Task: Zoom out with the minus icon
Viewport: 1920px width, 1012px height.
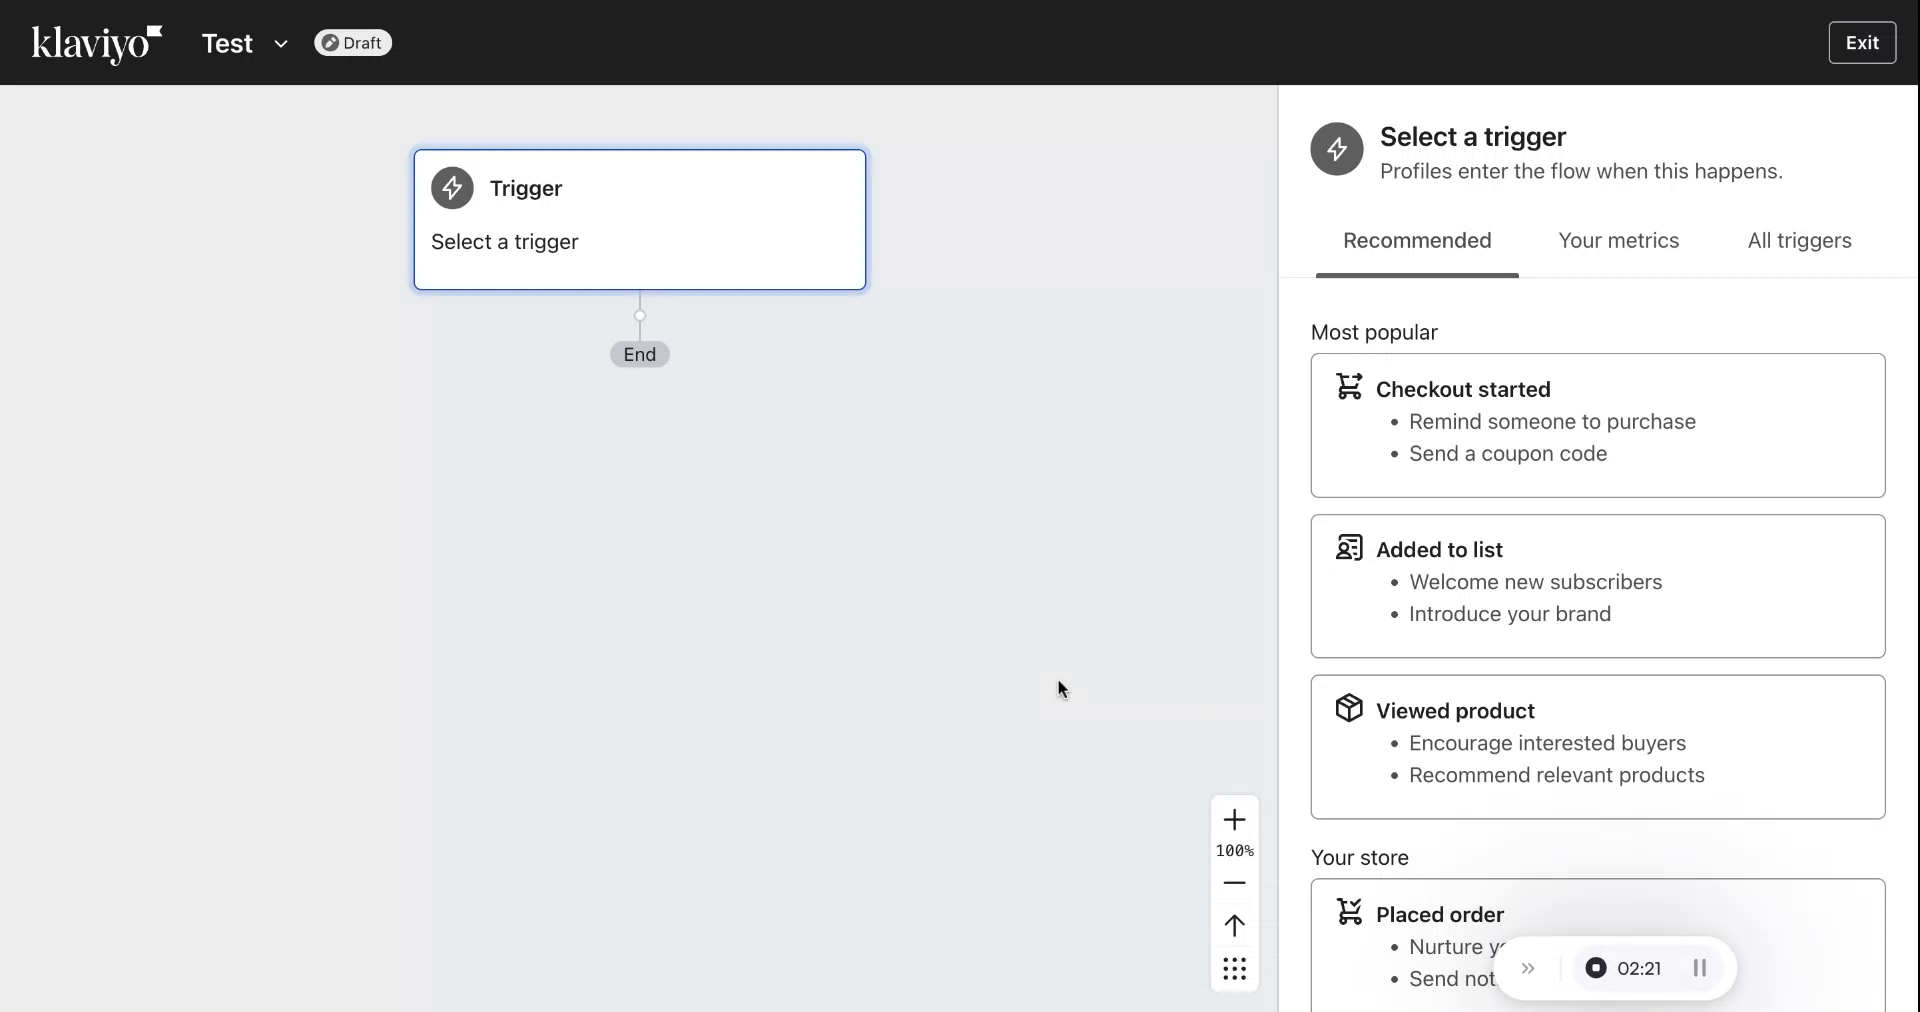Action: [1234, 883]
